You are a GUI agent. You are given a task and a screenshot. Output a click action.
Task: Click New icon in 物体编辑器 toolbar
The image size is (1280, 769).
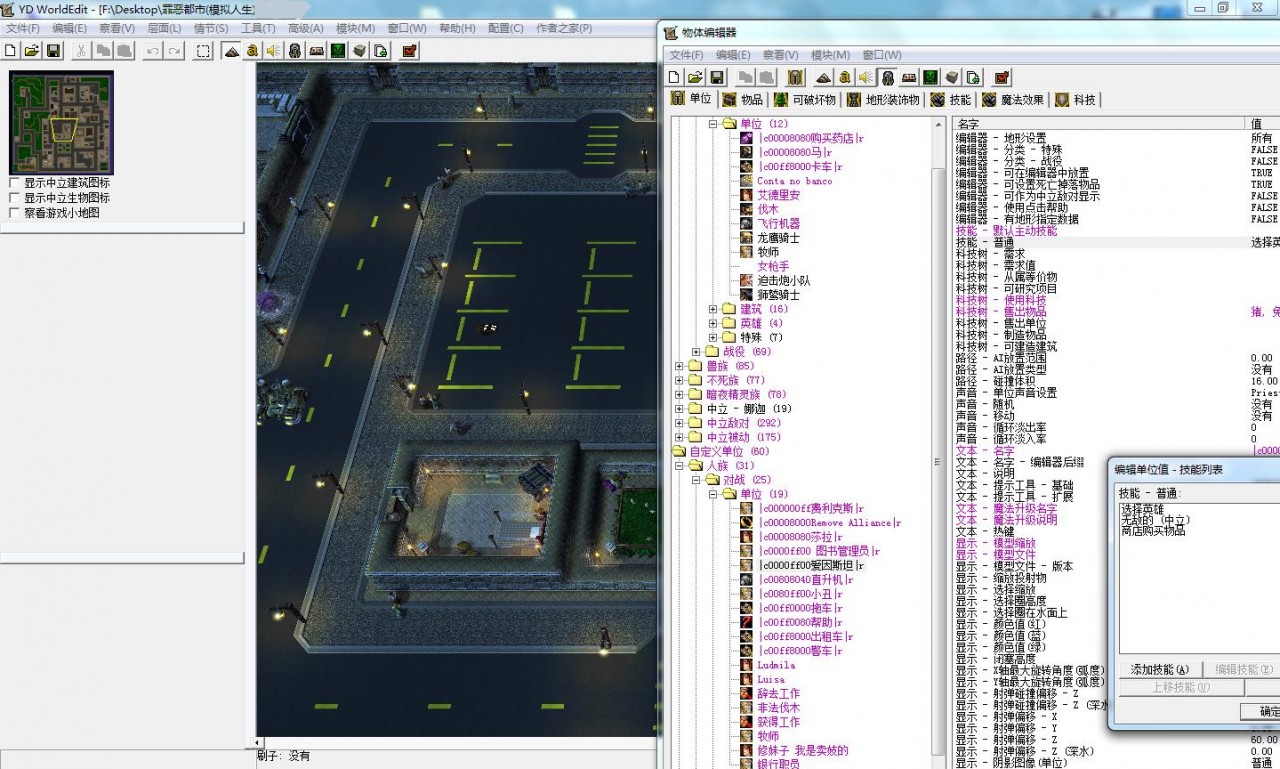pyautogui.click(x=674, y=76)
